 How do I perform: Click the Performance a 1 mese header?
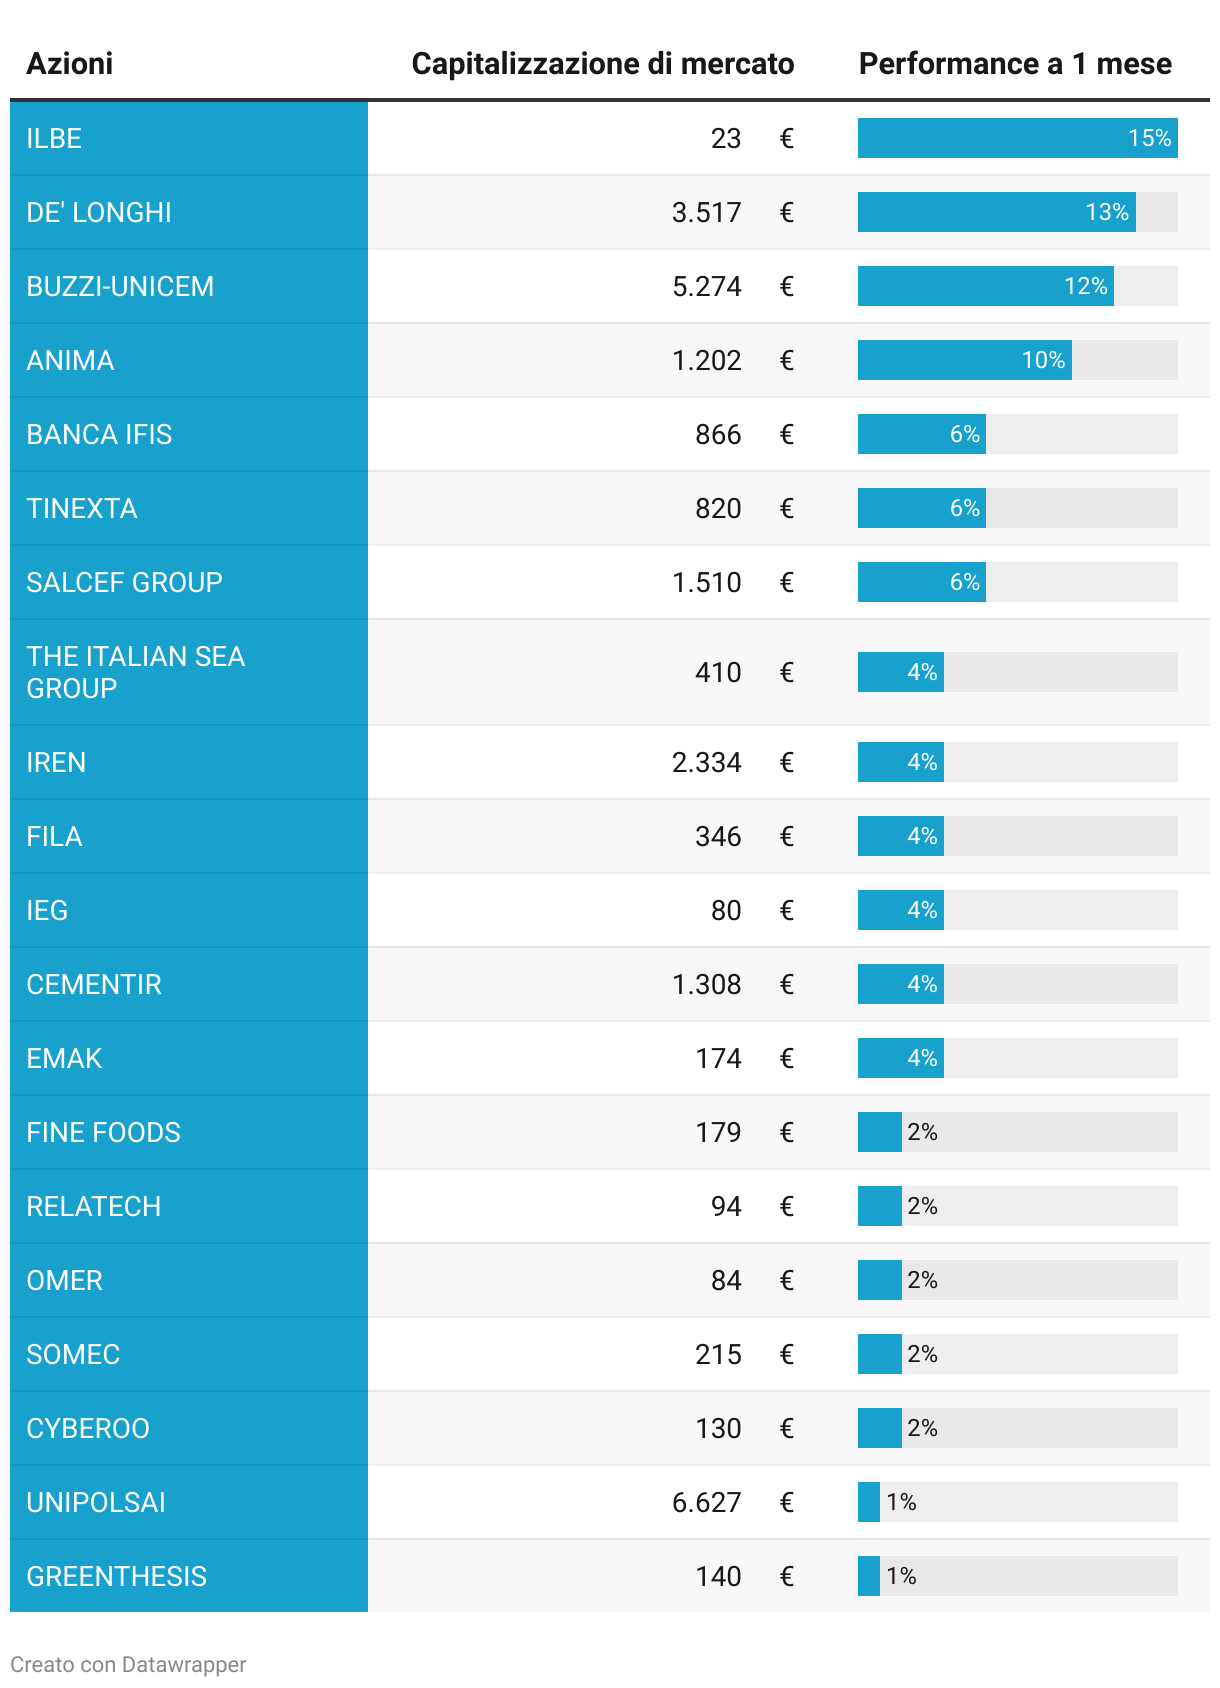tap(1015, 63)
